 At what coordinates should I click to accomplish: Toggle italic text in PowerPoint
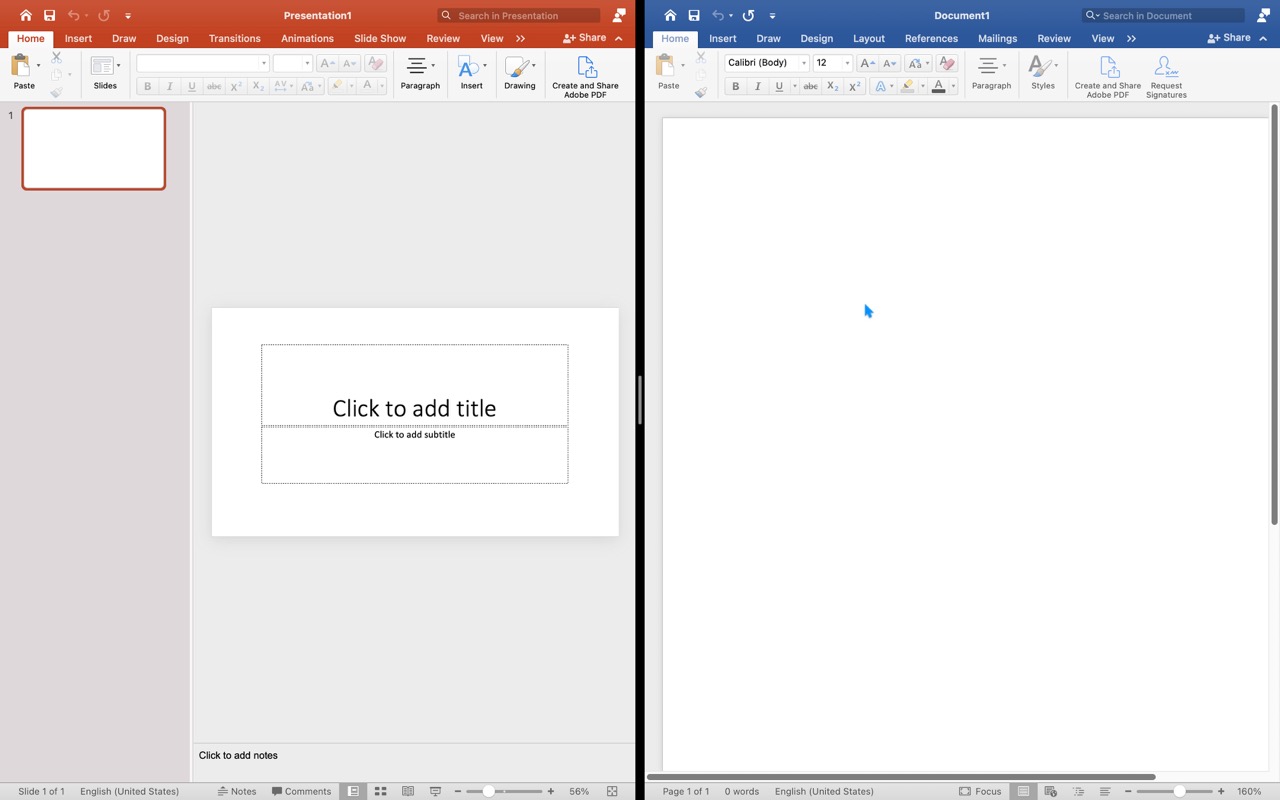click(168, 86)
